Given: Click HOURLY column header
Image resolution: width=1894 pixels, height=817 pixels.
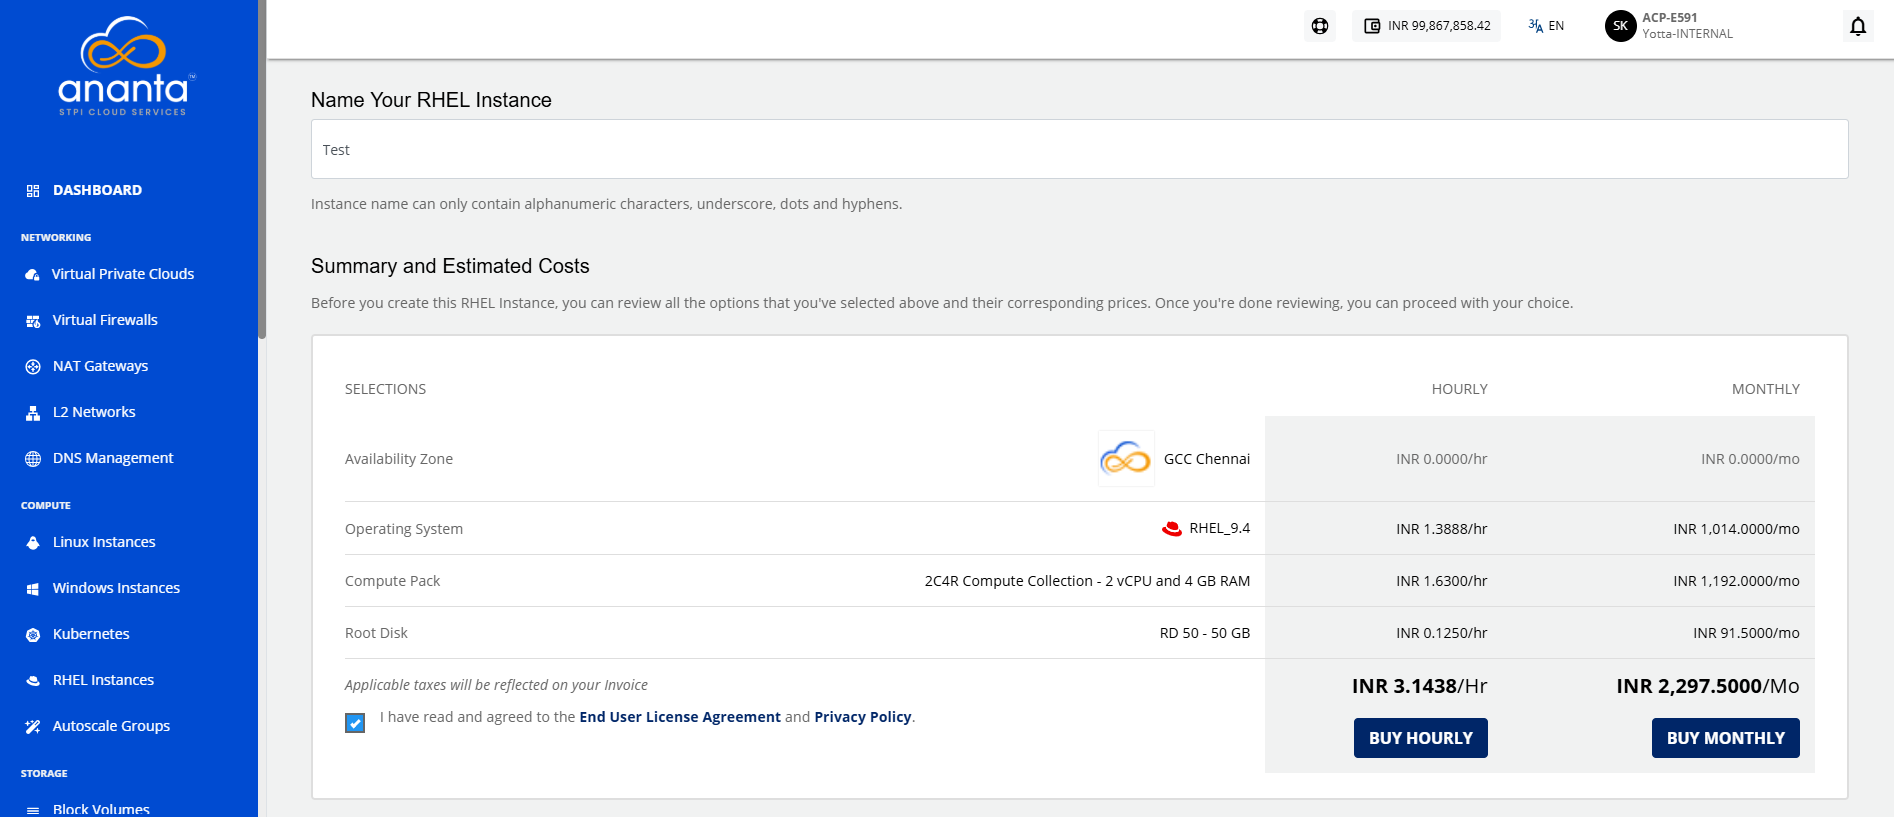Looking at the screenshot, I should [x=1459, y=389].
